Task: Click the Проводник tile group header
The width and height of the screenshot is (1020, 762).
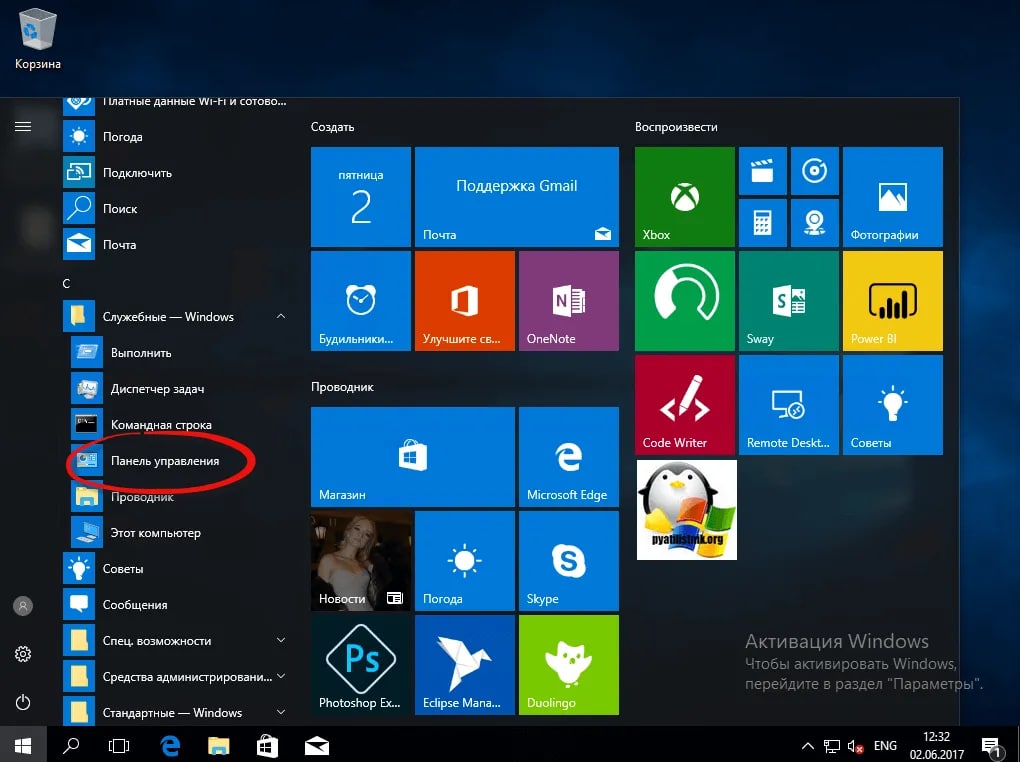Action: coord(342,387)
